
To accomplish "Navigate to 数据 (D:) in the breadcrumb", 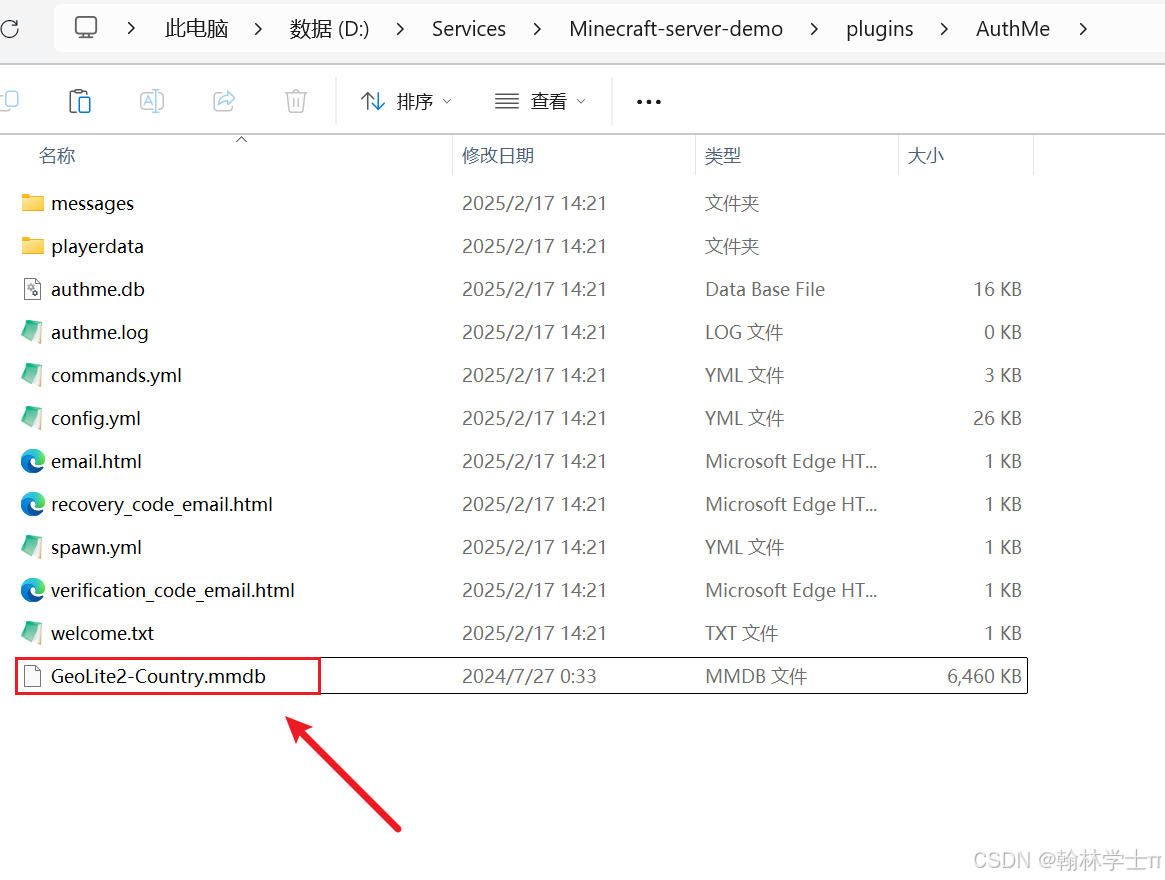I will coord(329,28).
